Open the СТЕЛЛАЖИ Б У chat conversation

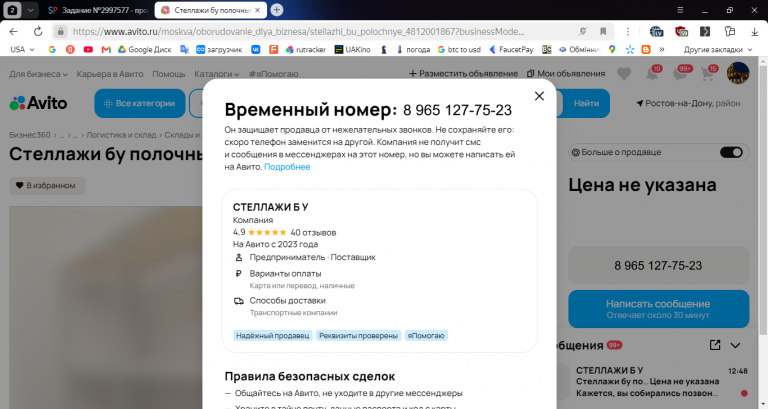tap(656, 382)
